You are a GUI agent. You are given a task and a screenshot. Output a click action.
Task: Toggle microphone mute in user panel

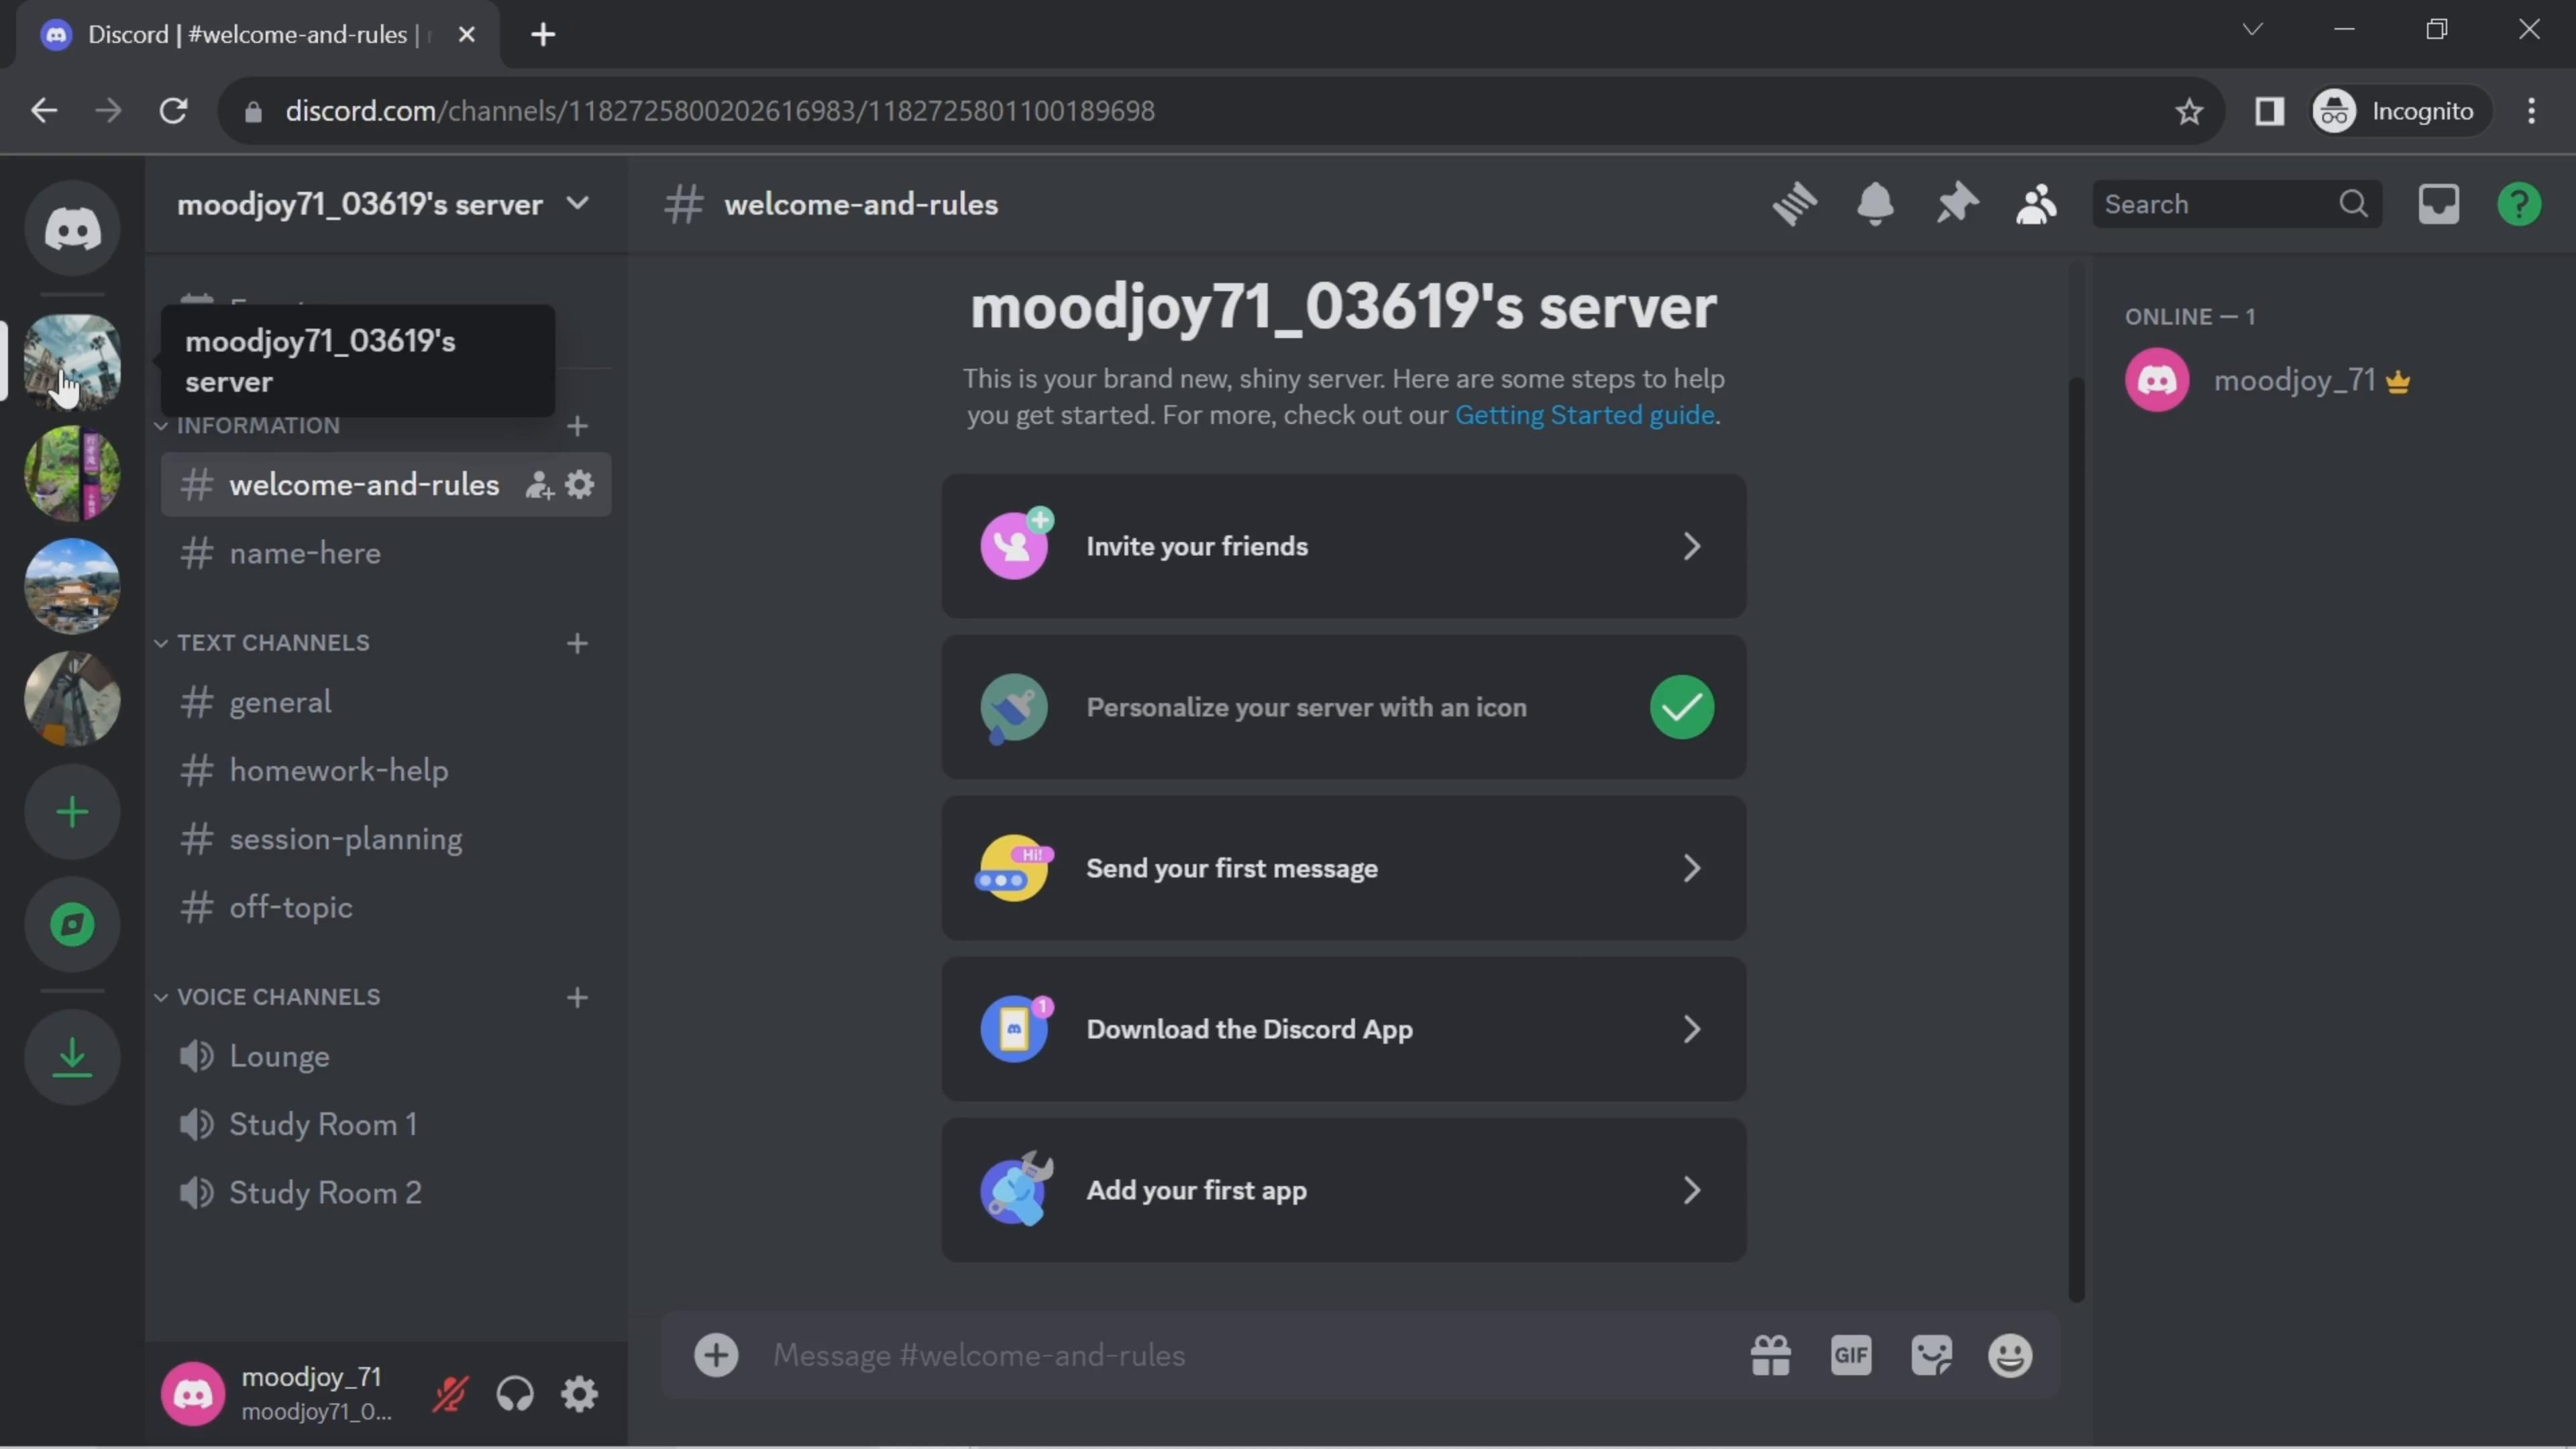450,1394
